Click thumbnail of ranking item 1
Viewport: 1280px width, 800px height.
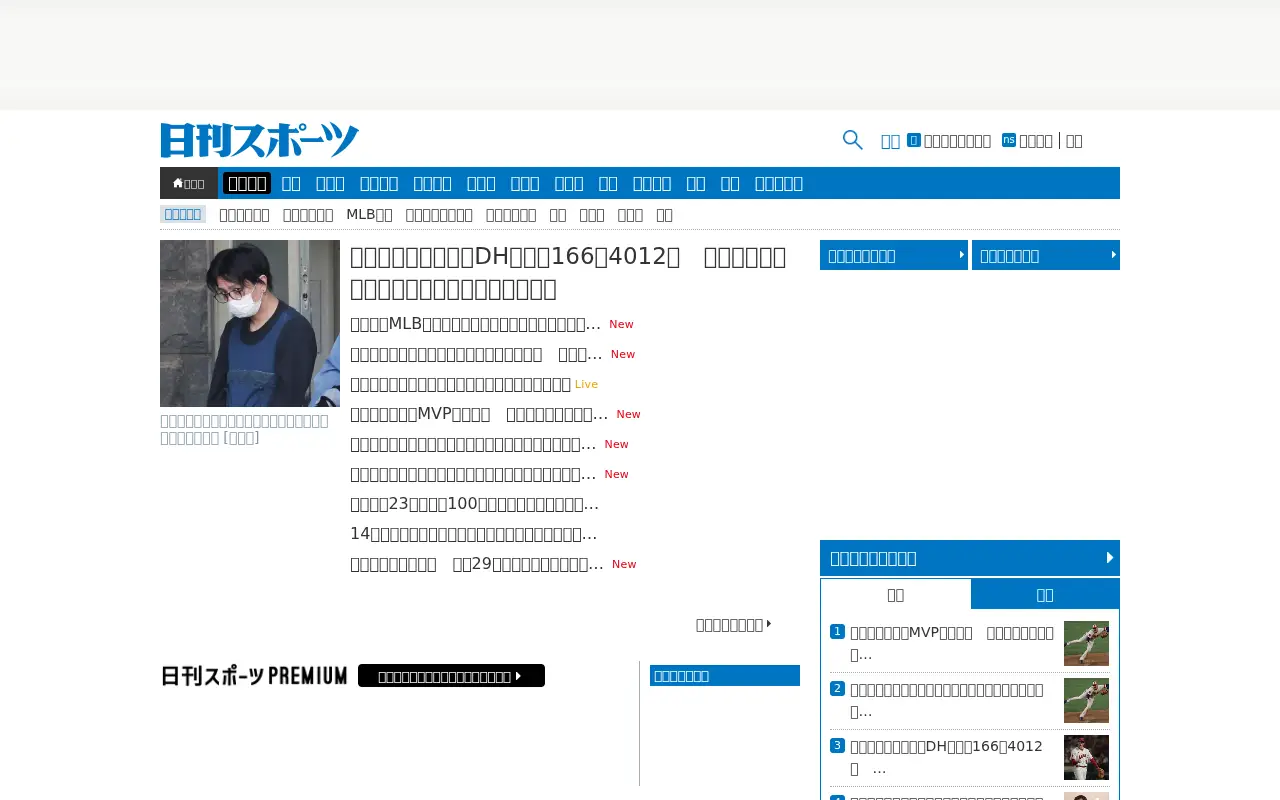(1086, 643)
